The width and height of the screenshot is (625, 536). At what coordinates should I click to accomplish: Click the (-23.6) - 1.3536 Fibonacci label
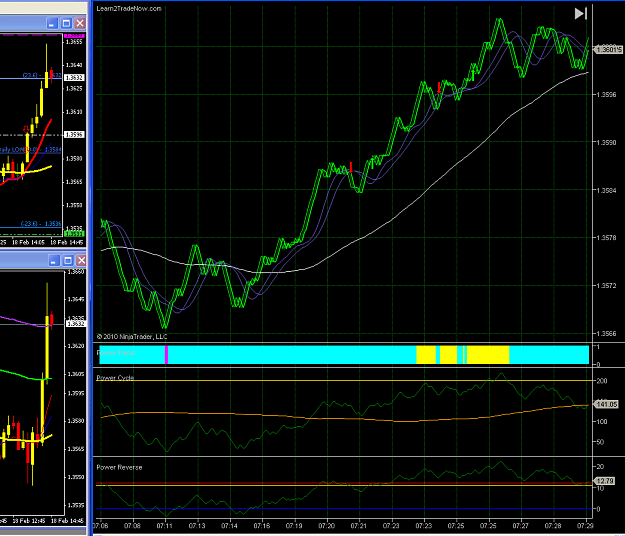(x=41, y=224)
